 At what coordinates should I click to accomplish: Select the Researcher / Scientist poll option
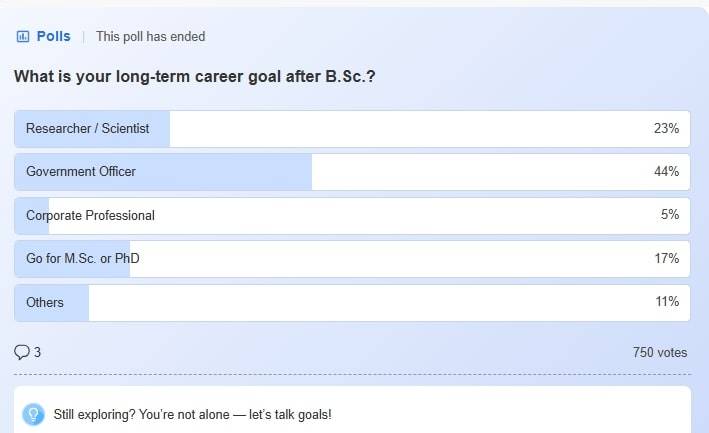pos(88,129)
